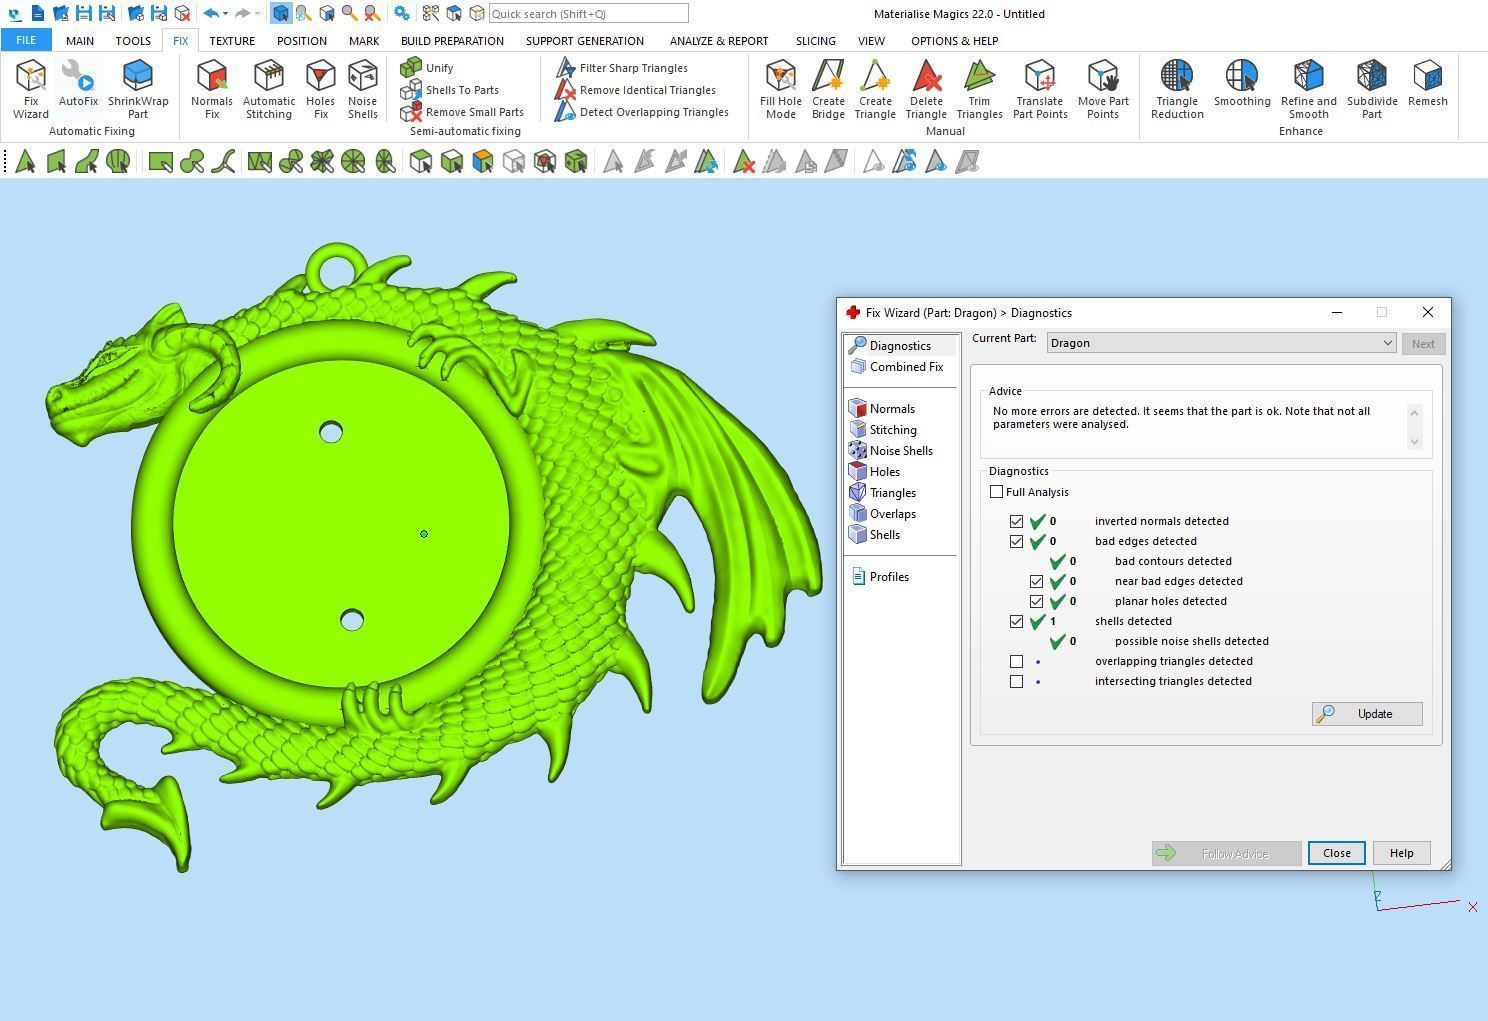
Task: Click the Update button
Action: pos(1367,714)
